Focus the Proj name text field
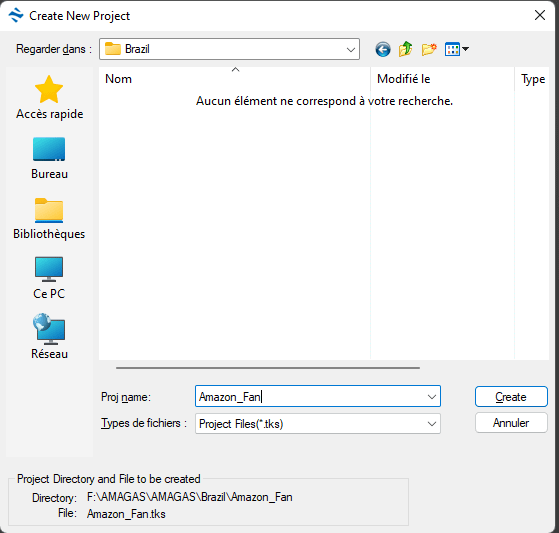The width and height of the screenshot is (559, 533). click(x=310, y=396)
